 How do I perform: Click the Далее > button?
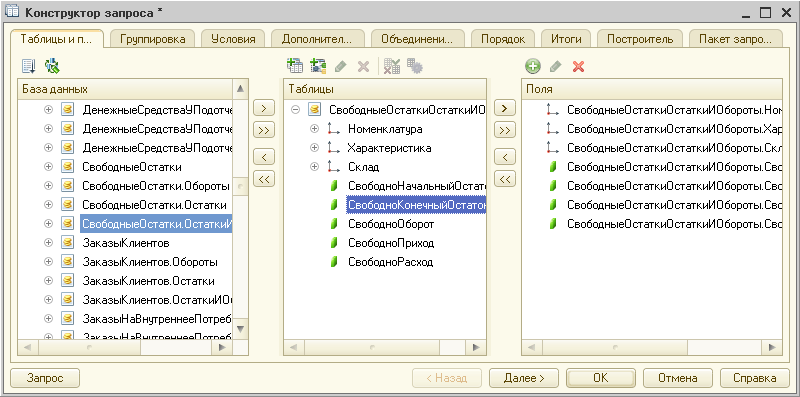(x=524, y=378)
